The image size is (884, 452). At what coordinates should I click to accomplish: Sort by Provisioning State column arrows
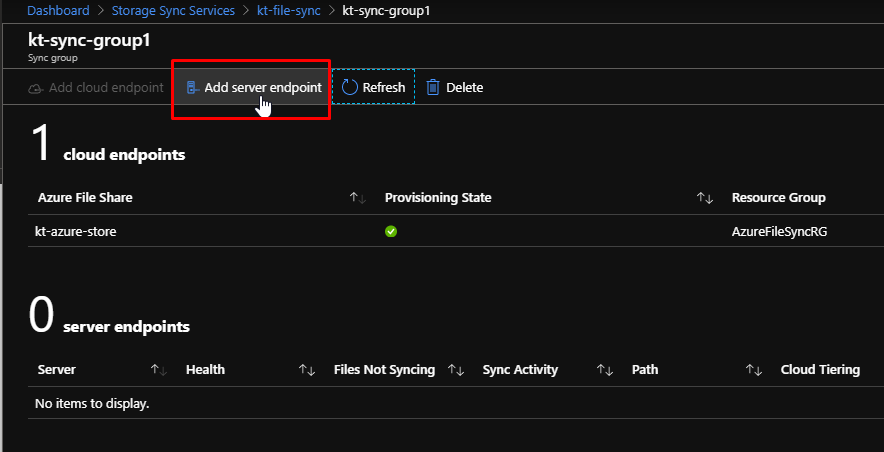(x=705, y=198)
